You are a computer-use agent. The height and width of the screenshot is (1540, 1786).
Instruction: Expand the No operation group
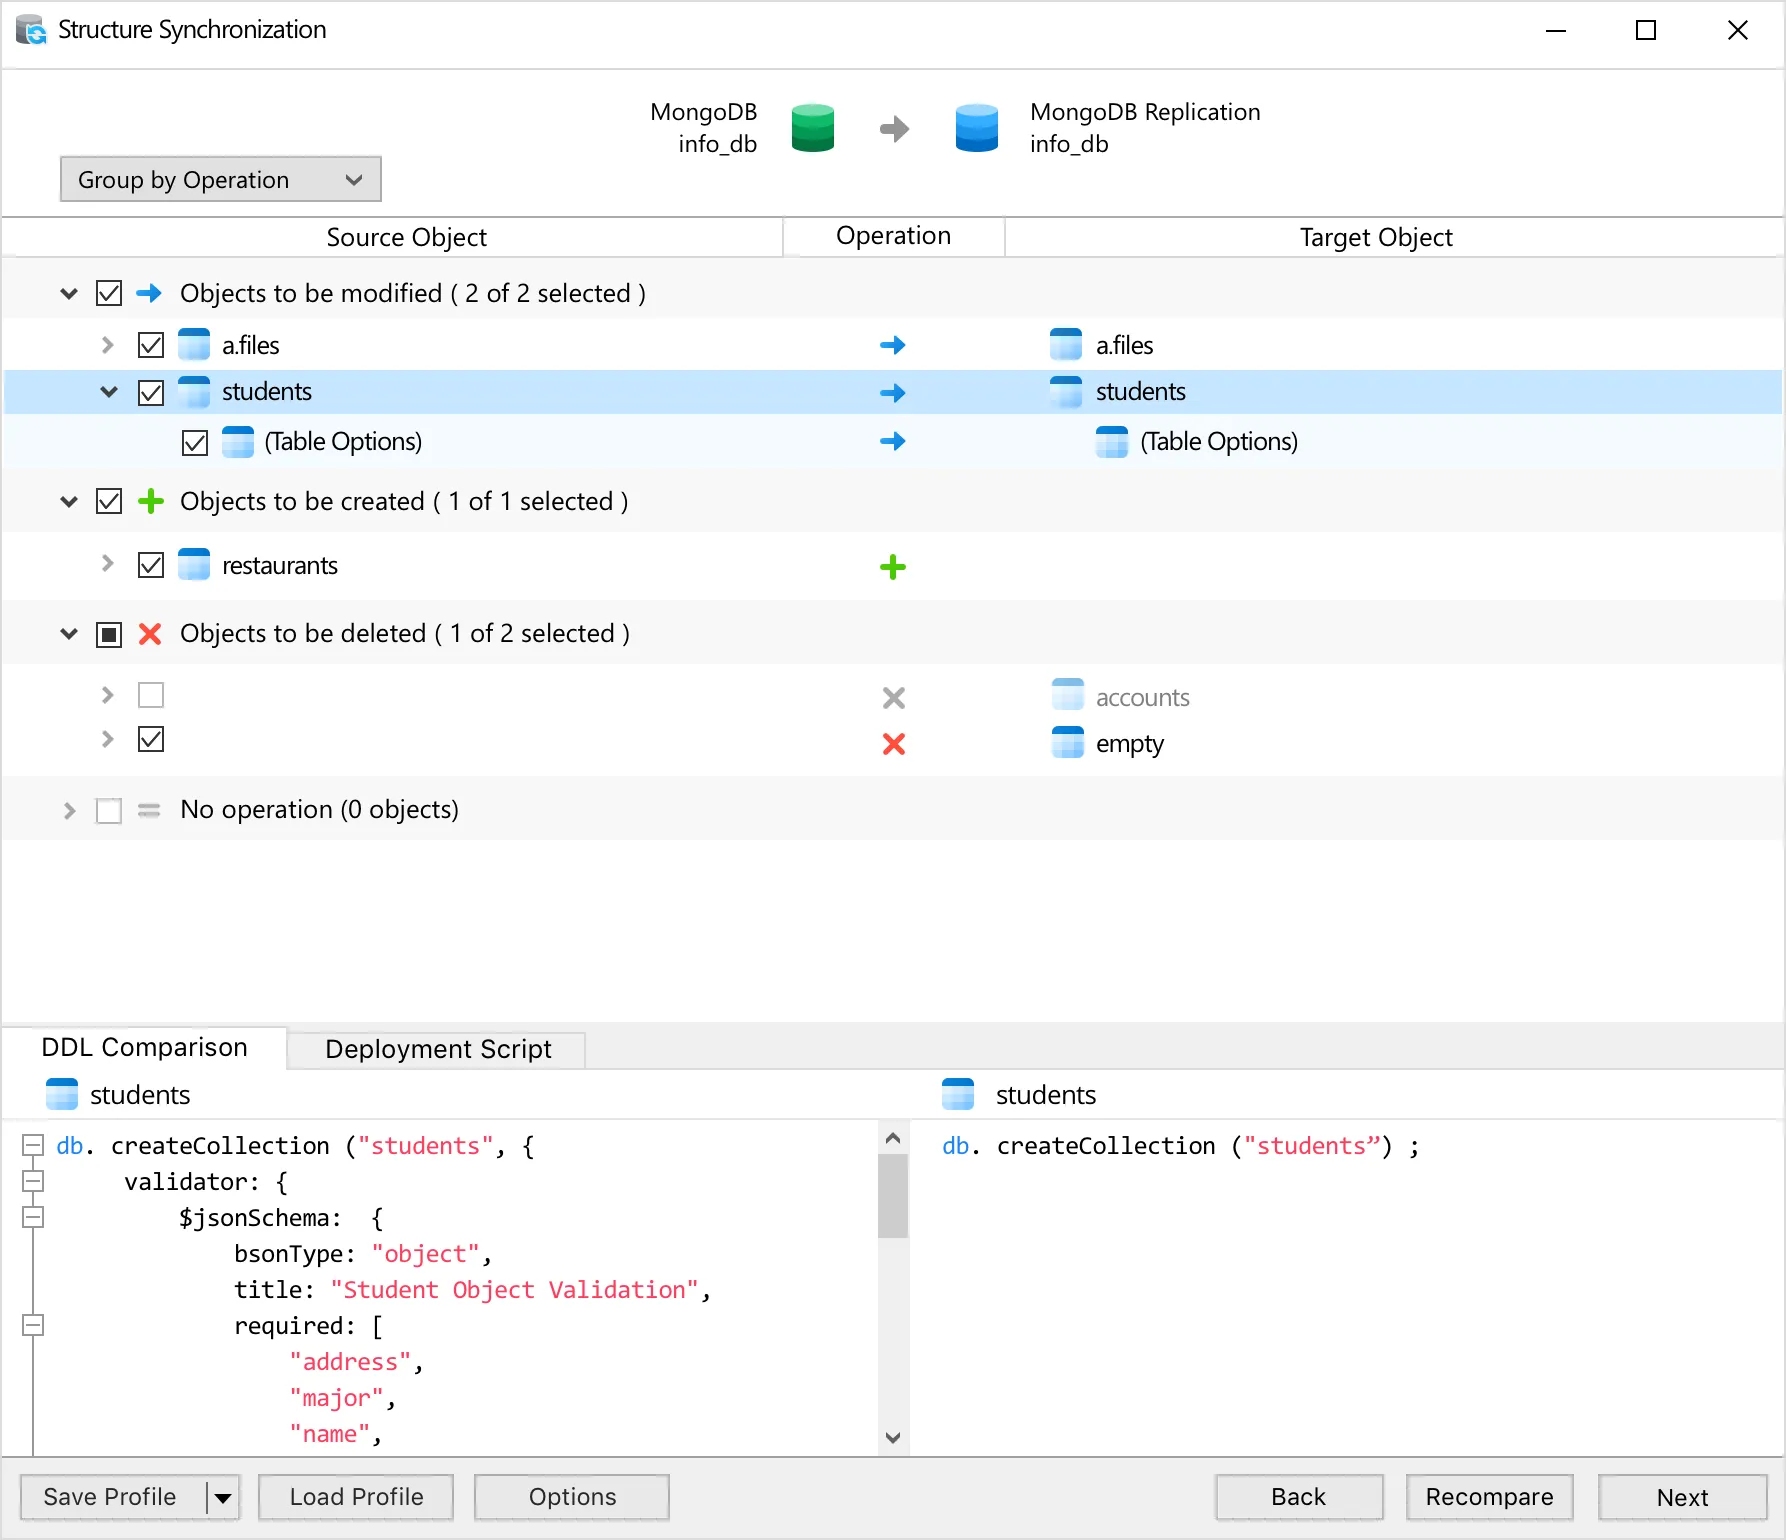click(69, 810)
